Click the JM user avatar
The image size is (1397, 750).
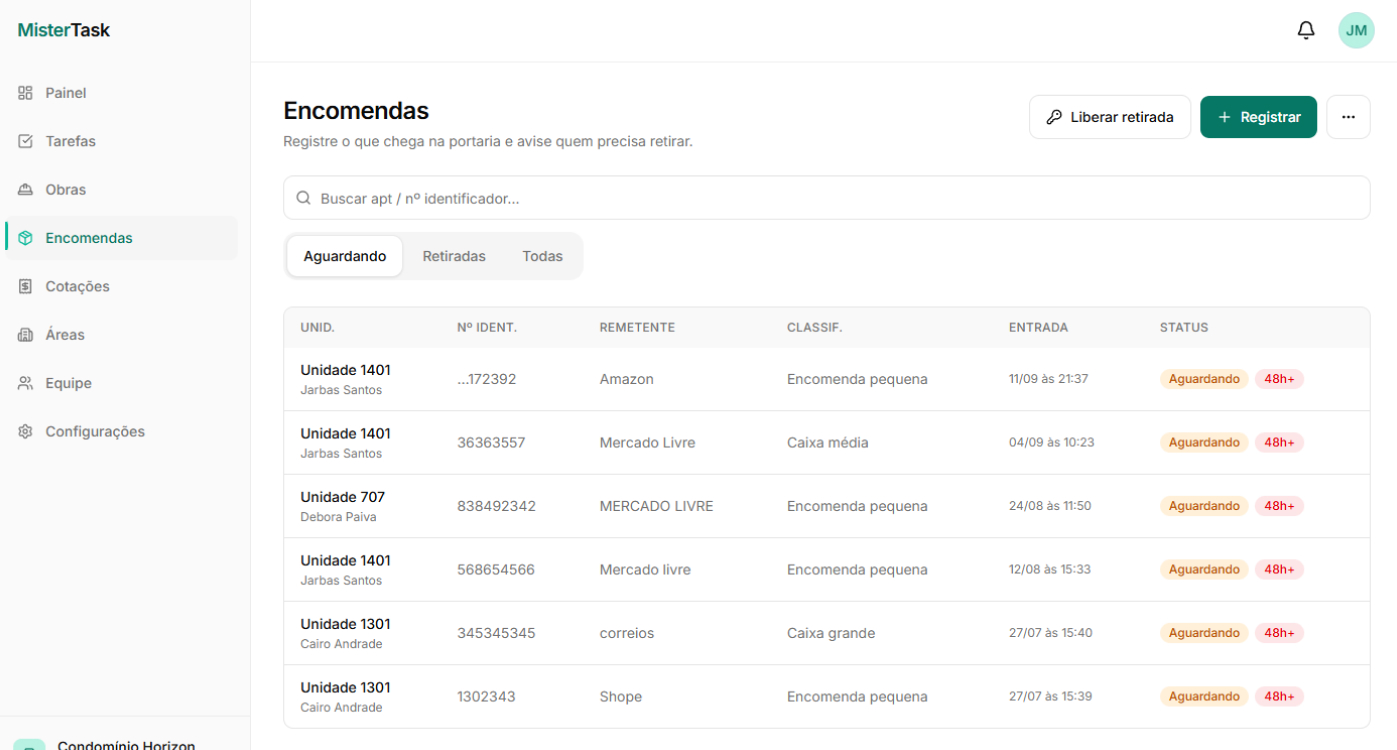point(1356,31)
